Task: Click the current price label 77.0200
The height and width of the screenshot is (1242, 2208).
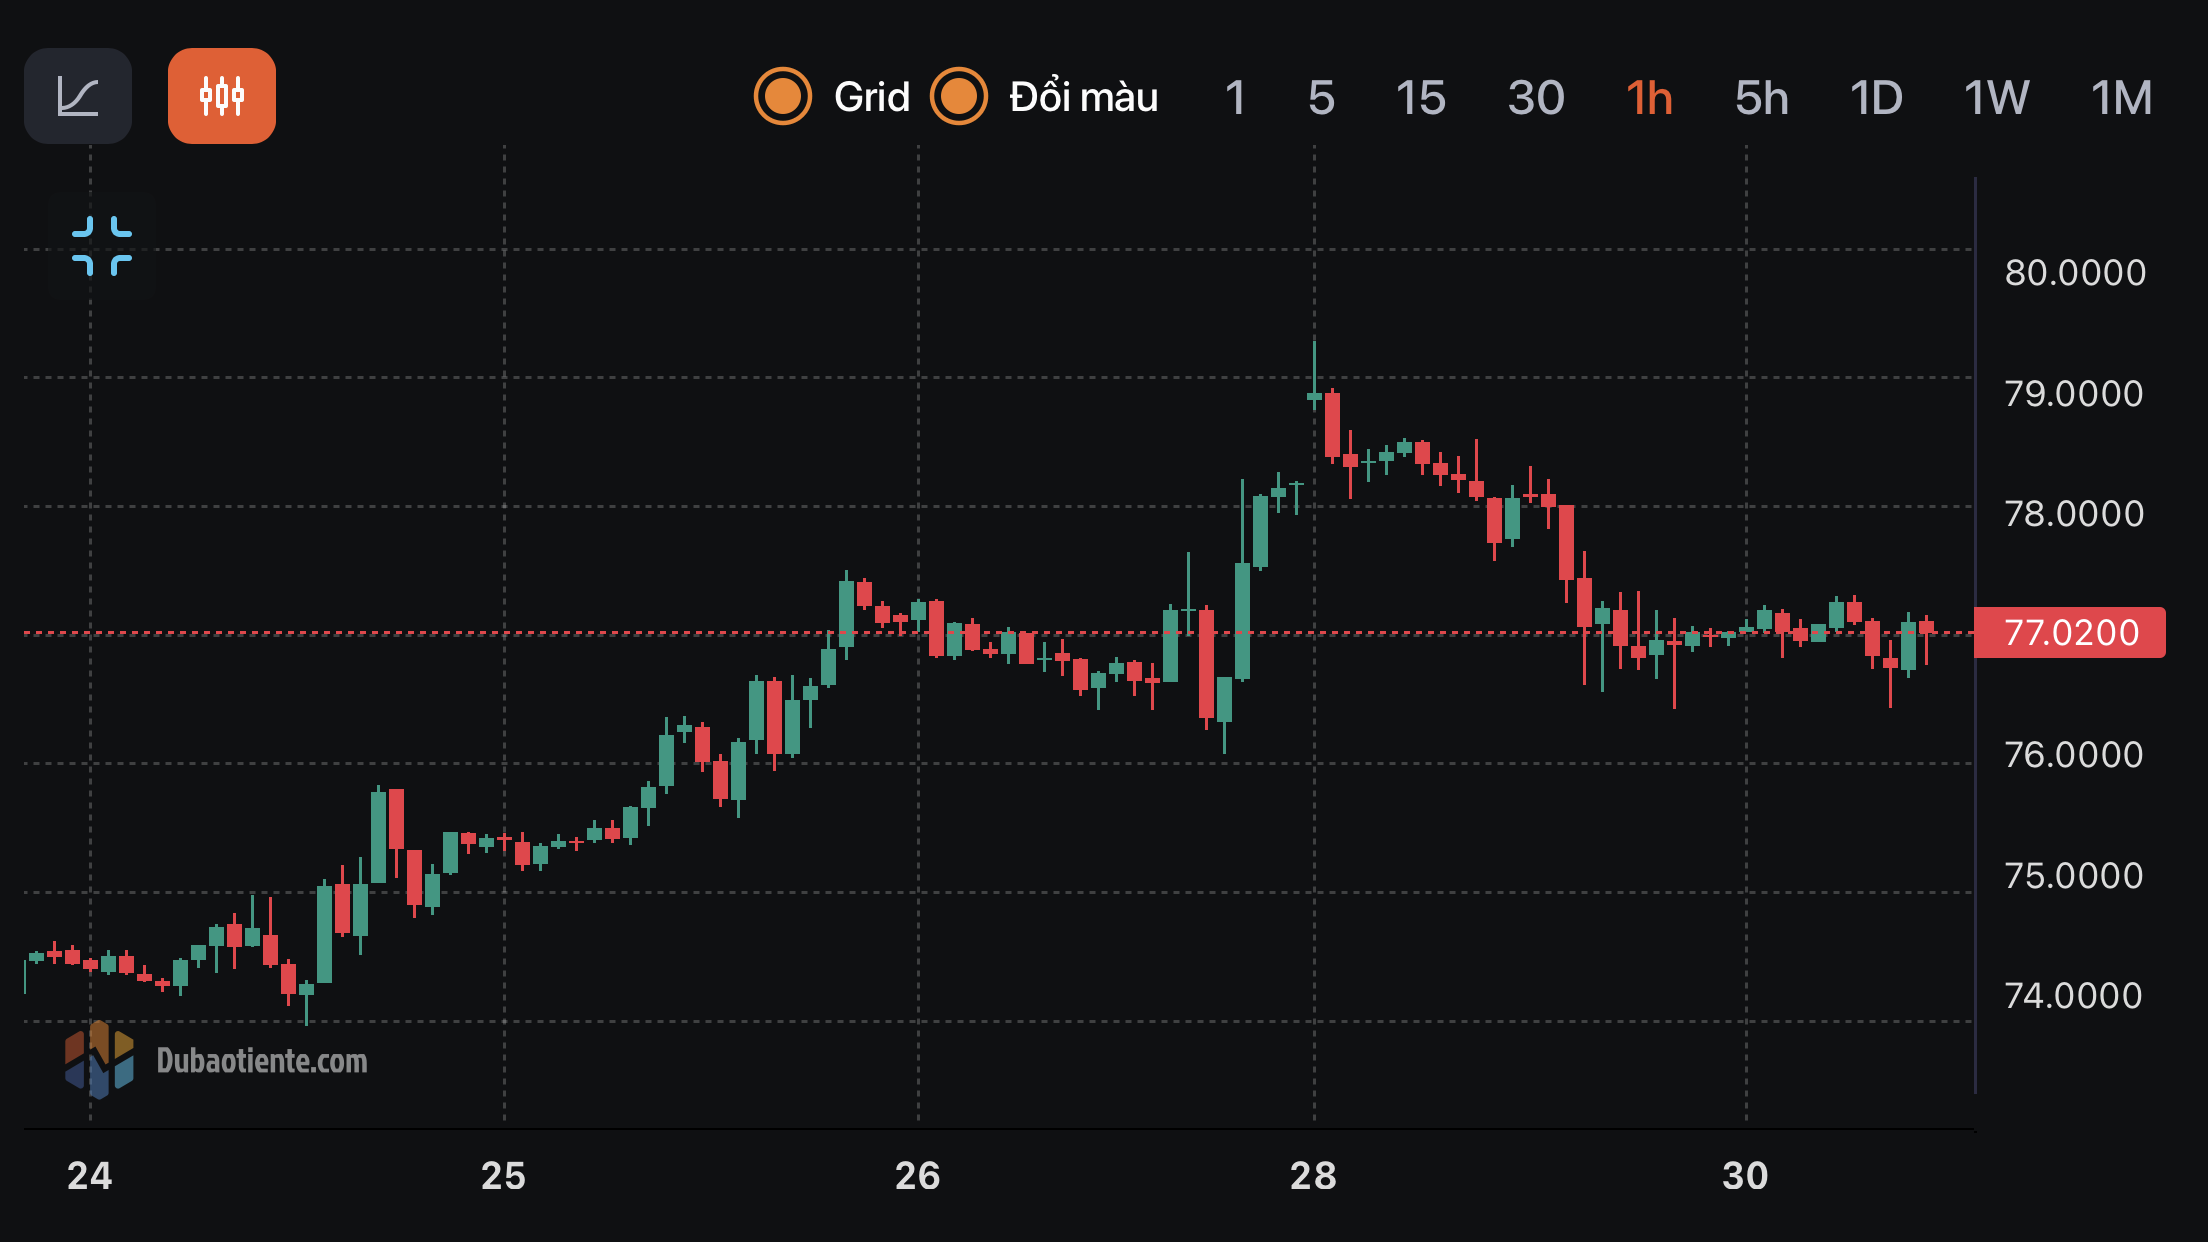Action: (2070, 632)
